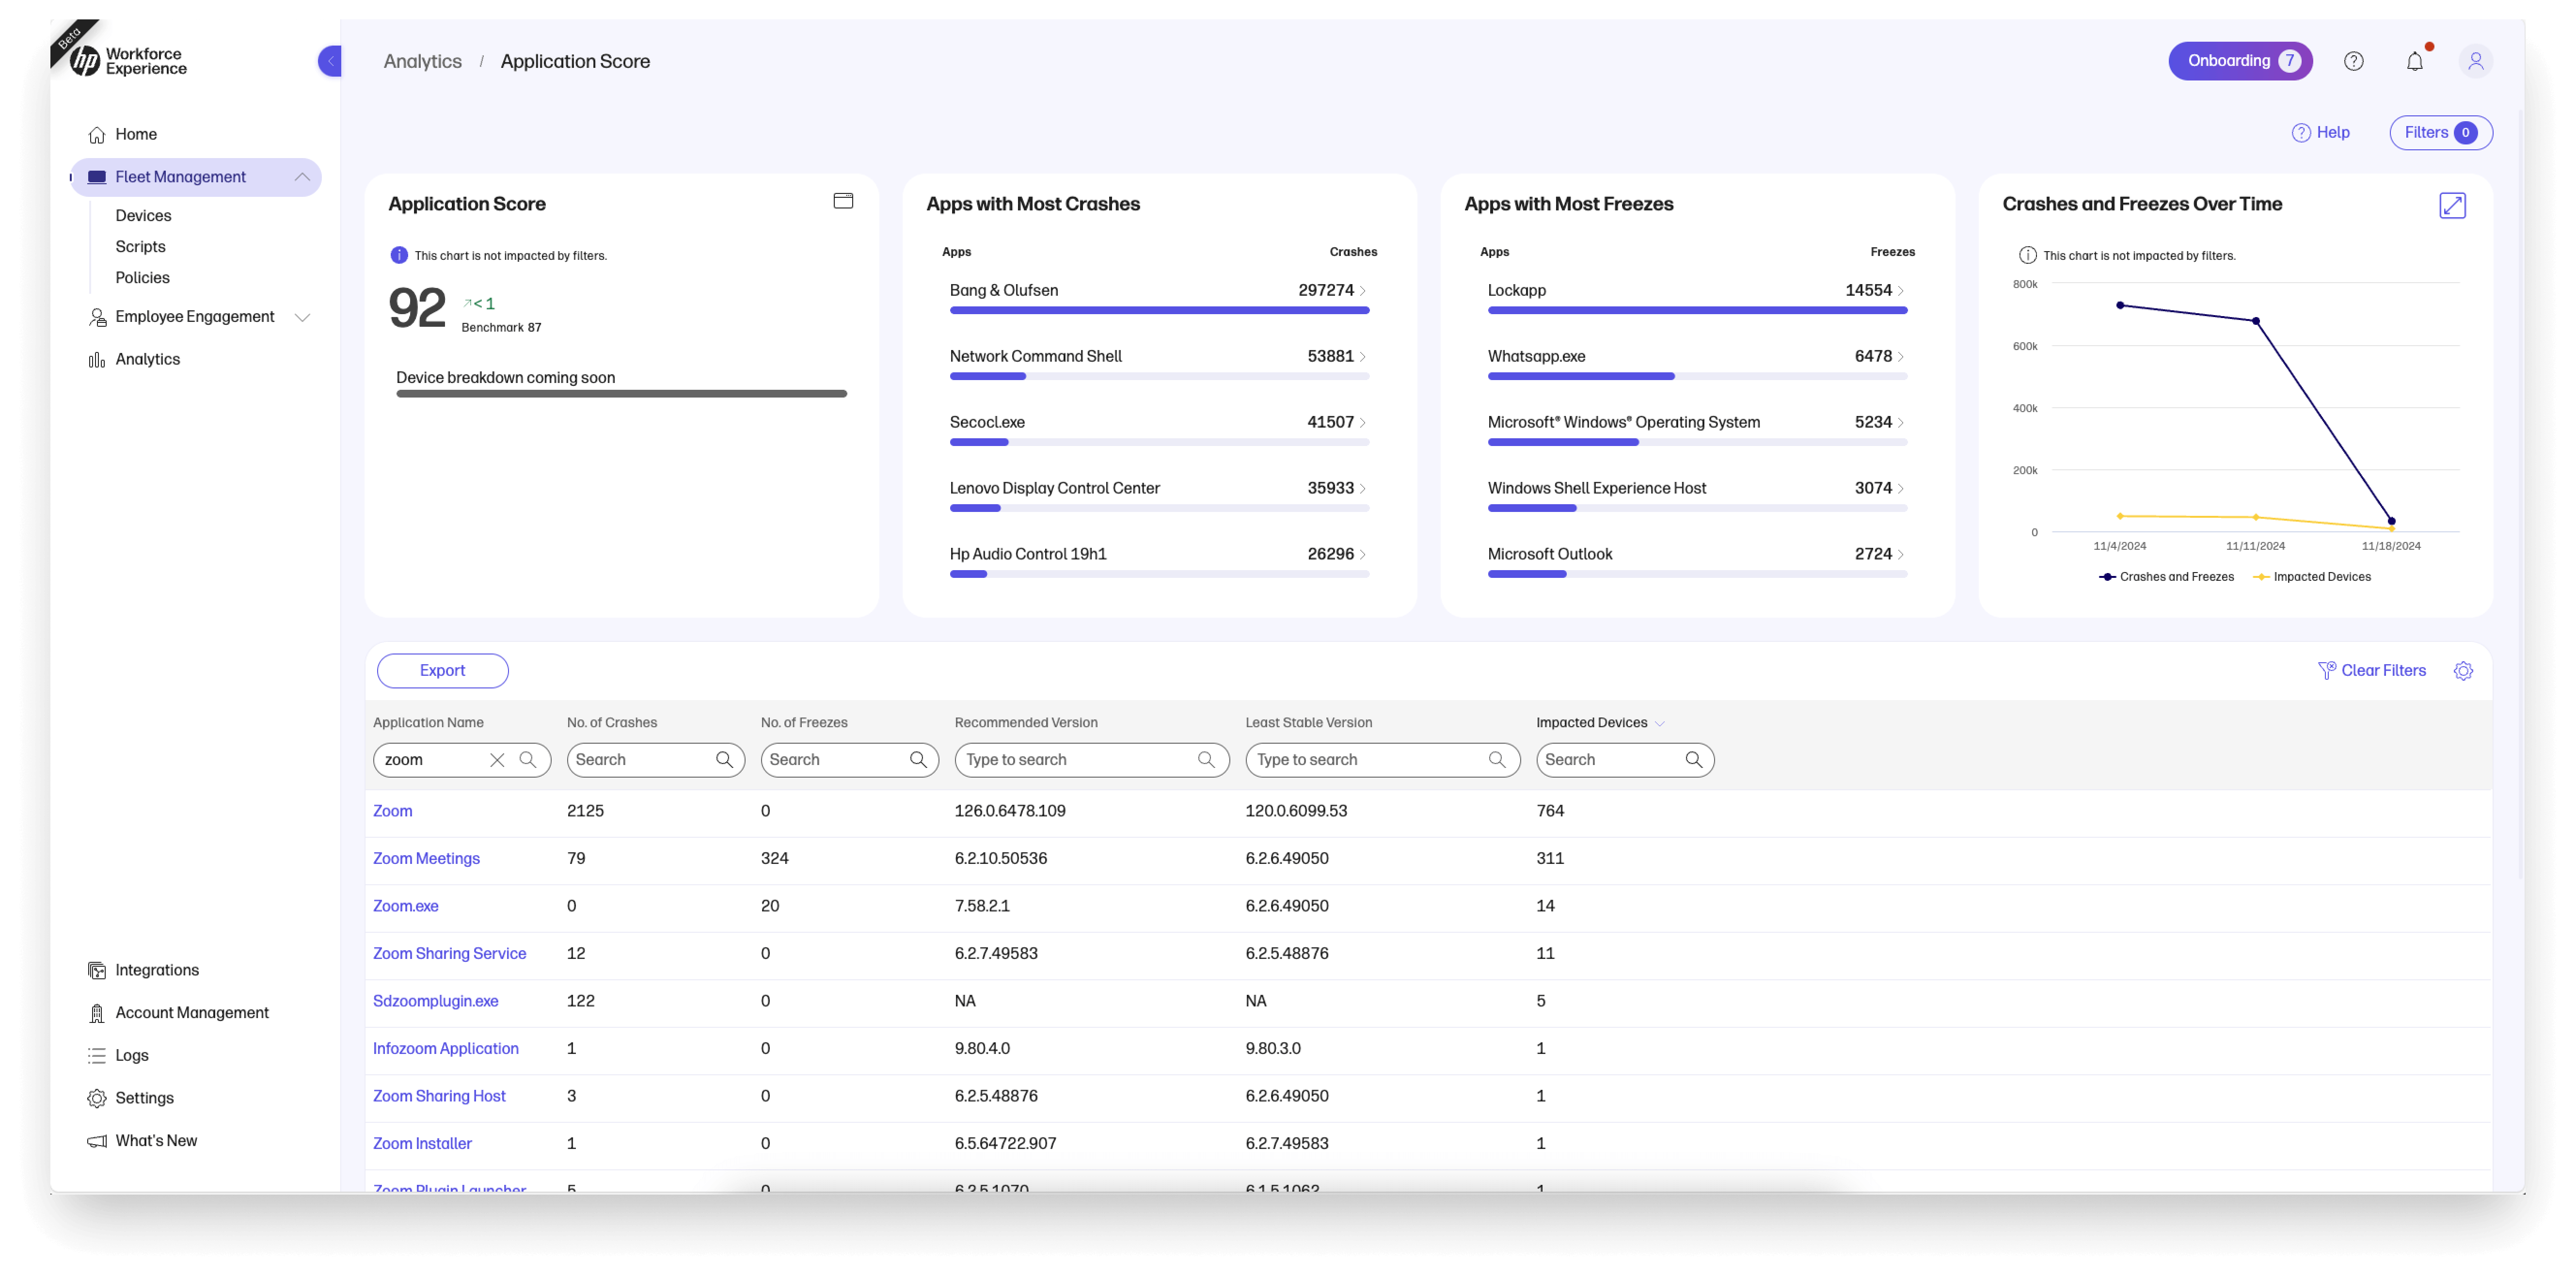Screen dimensions: 2576x1276
Task: Open What's New in sidebar
Action: point(156,1141)
